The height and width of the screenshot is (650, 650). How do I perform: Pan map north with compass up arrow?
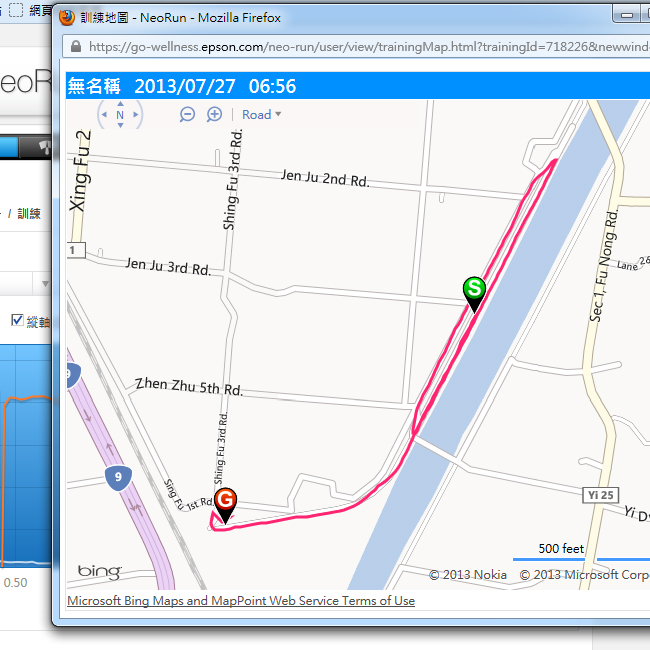click(120, 104)
